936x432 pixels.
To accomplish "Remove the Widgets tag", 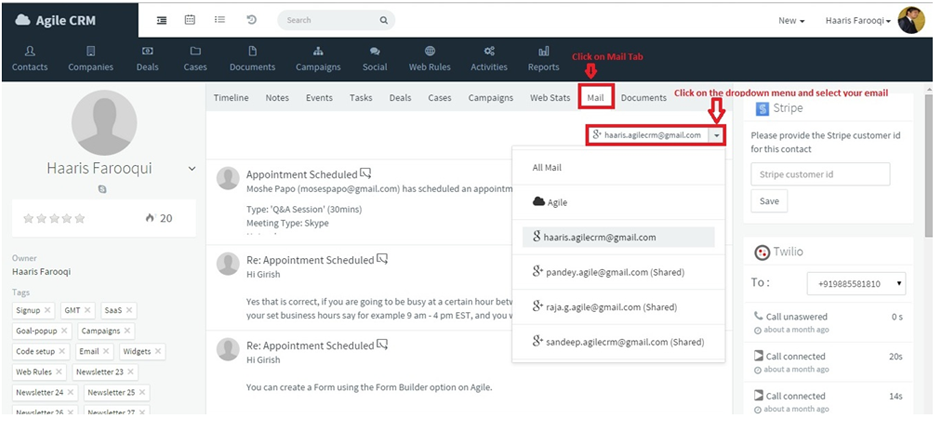I will (x=158, y=351).
